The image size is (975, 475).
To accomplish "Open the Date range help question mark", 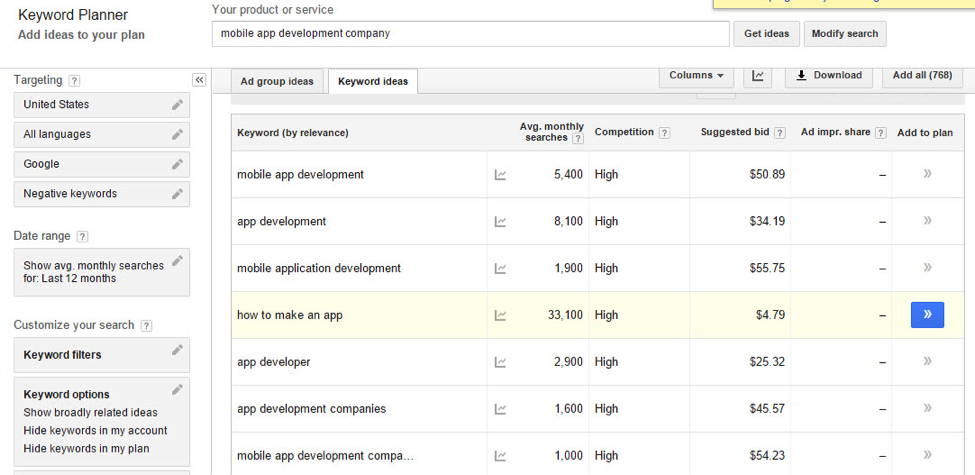I will tap(82, 237).
